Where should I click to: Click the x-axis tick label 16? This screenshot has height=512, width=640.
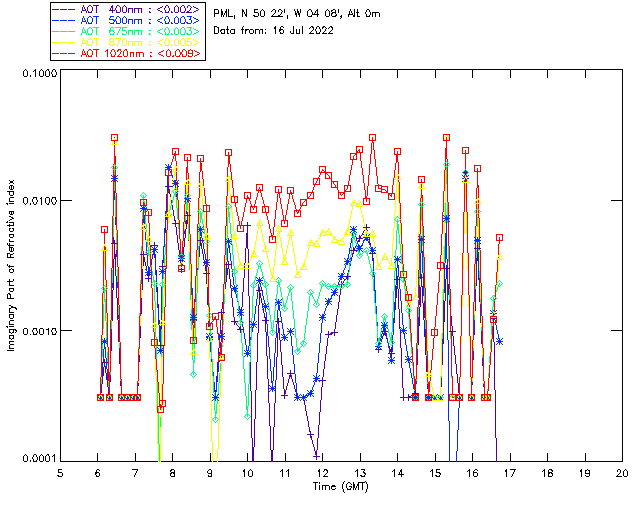(472, 473)
